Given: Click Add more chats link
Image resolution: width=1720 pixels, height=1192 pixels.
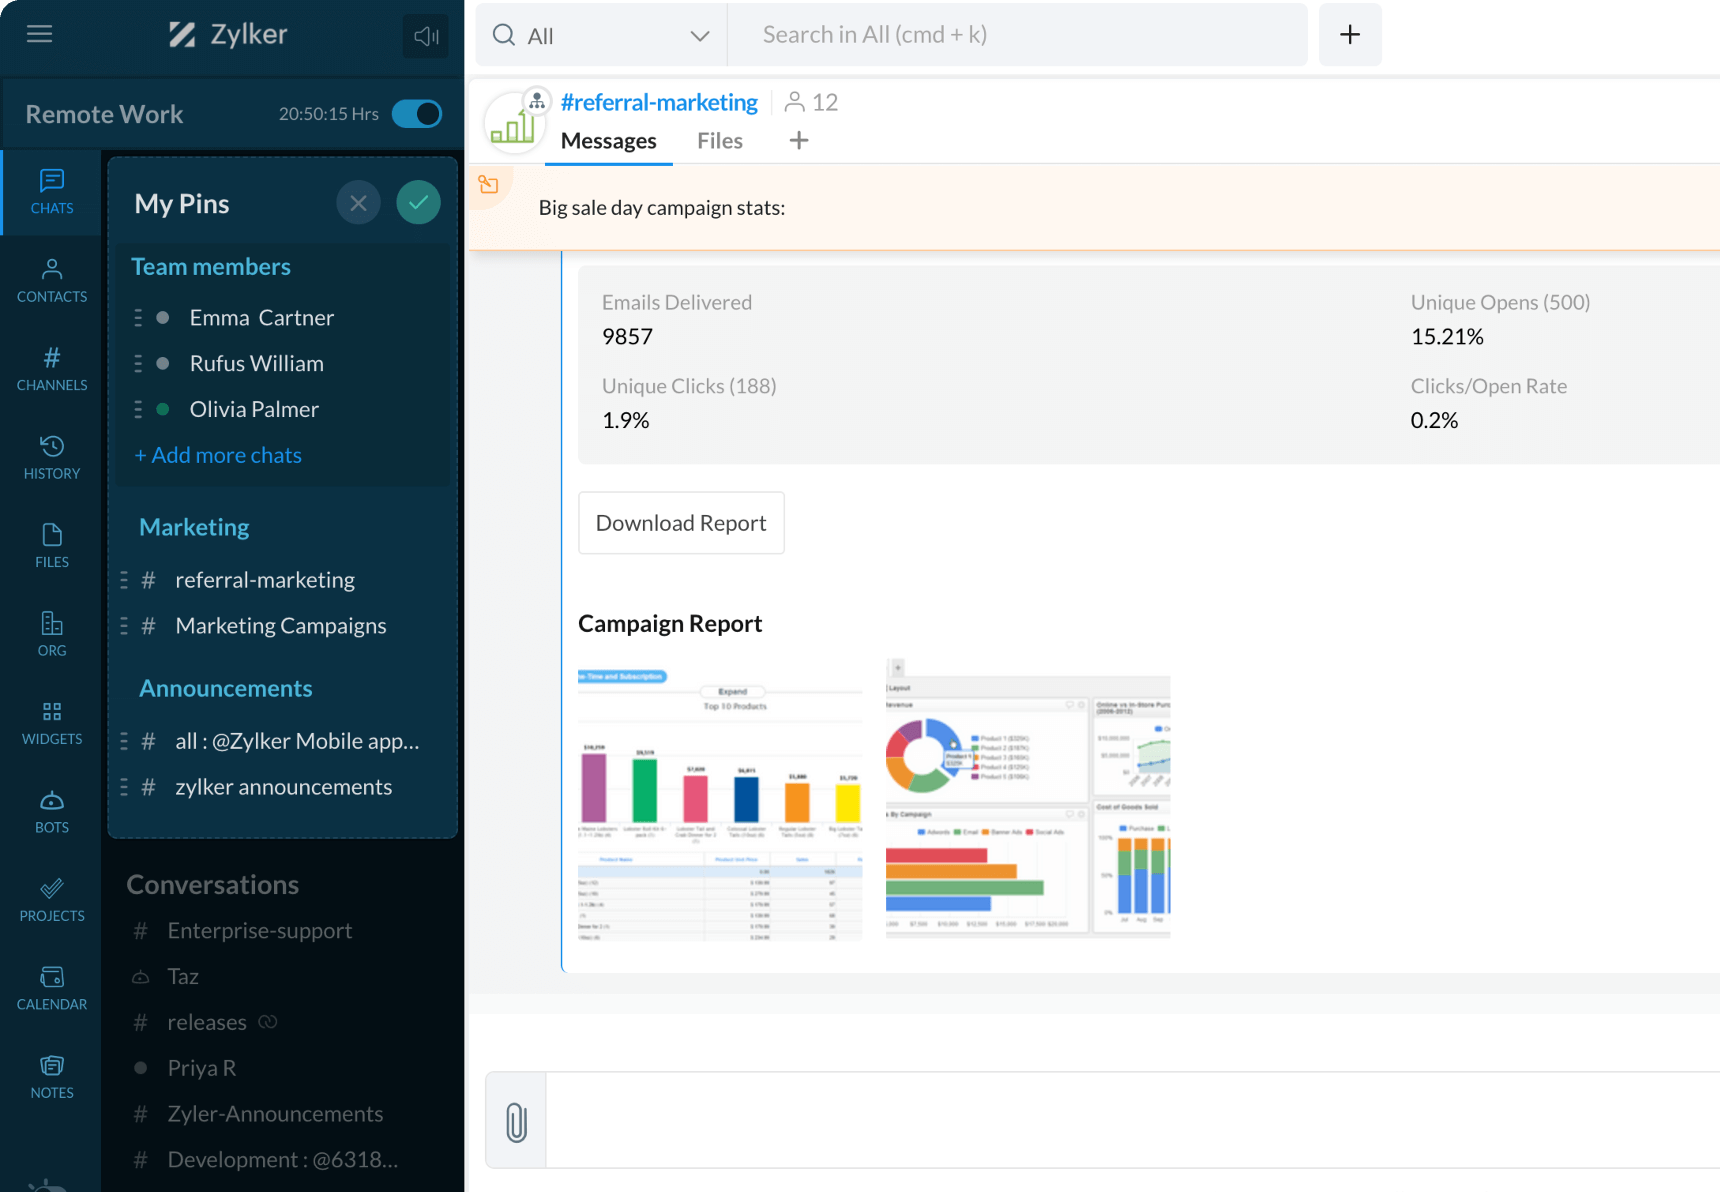Looking at the screenshot, I should point(218,455).
